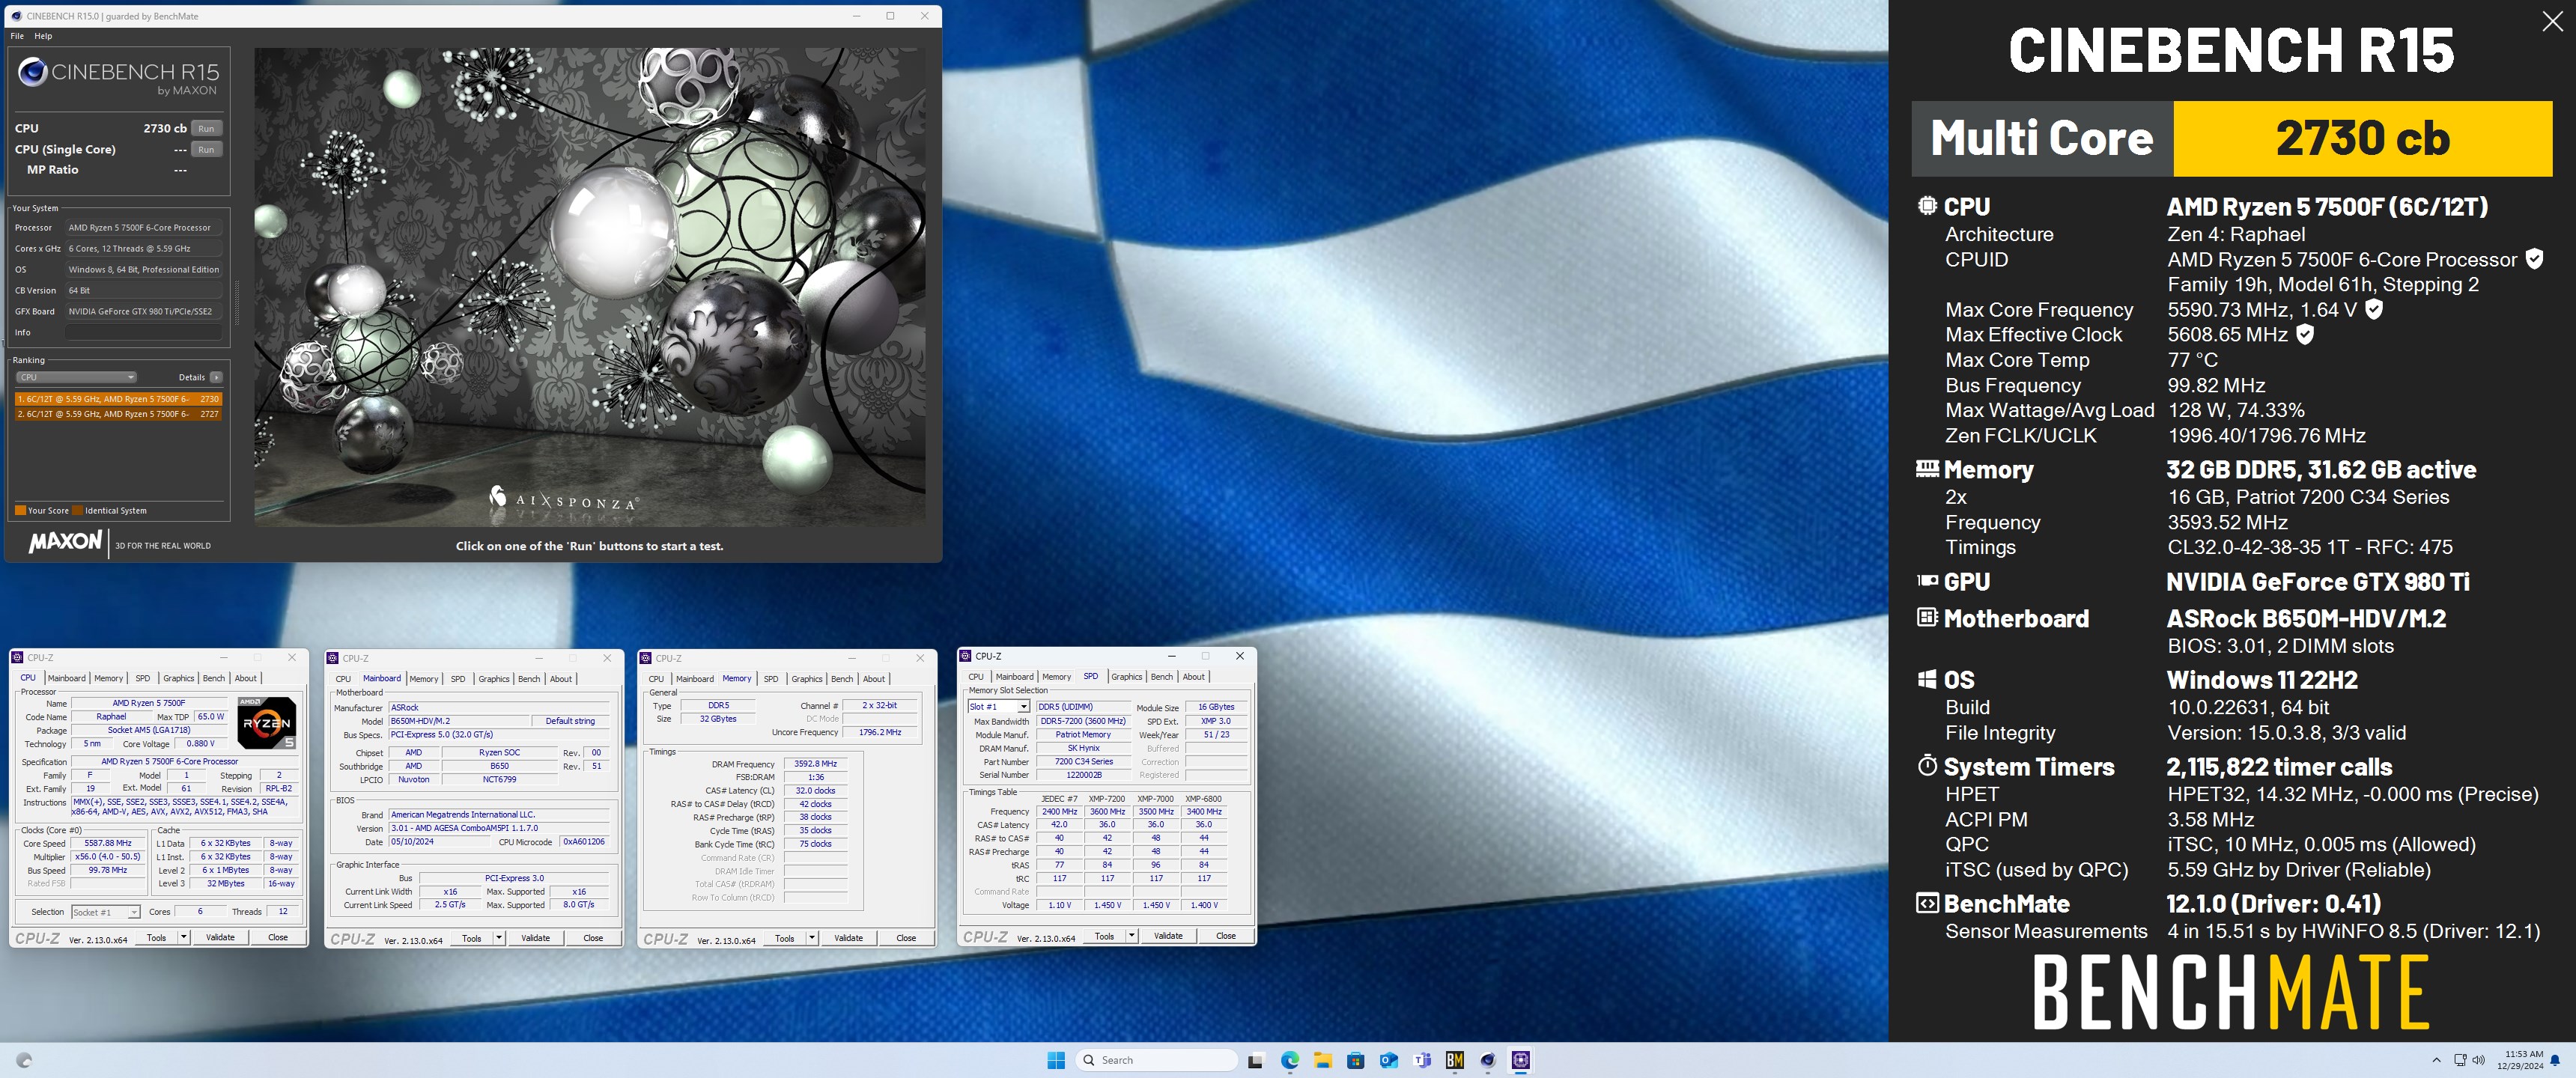Open the network status tray icon
2576x1078 pixels.
point(2460,1060)
